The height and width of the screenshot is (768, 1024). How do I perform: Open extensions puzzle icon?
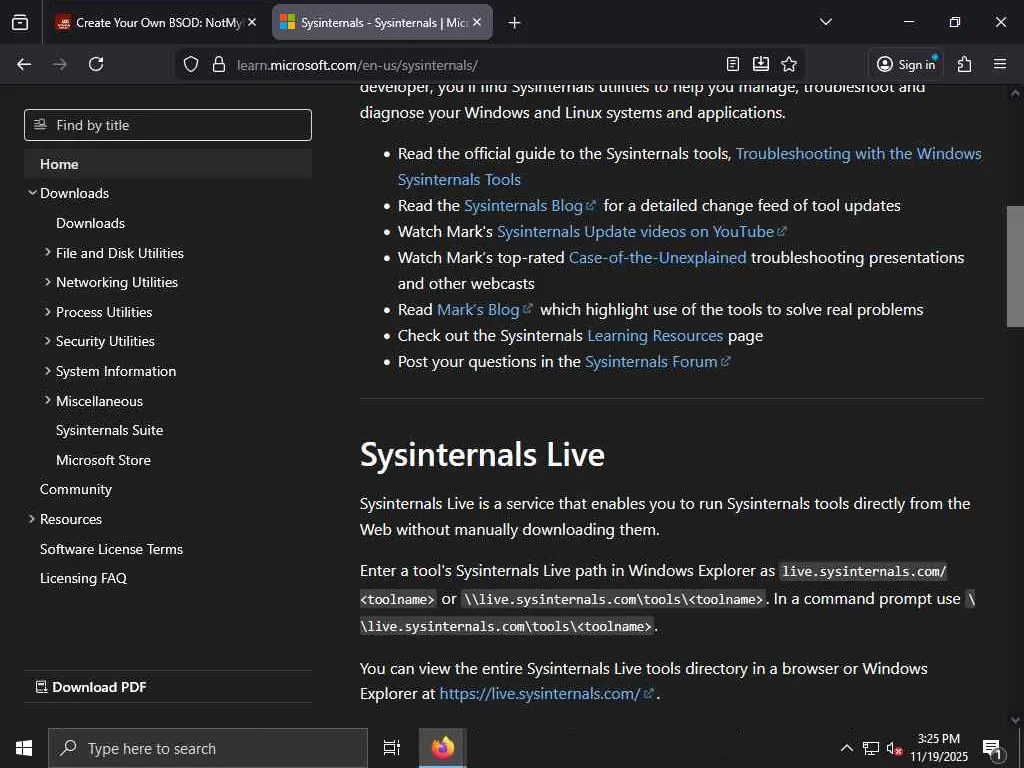pyautogui.click(x=965, y=64)
